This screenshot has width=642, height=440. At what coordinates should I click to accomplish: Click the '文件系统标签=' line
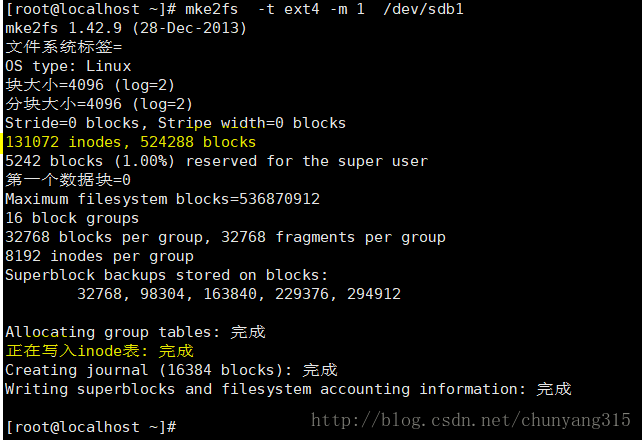coord(64,47)
